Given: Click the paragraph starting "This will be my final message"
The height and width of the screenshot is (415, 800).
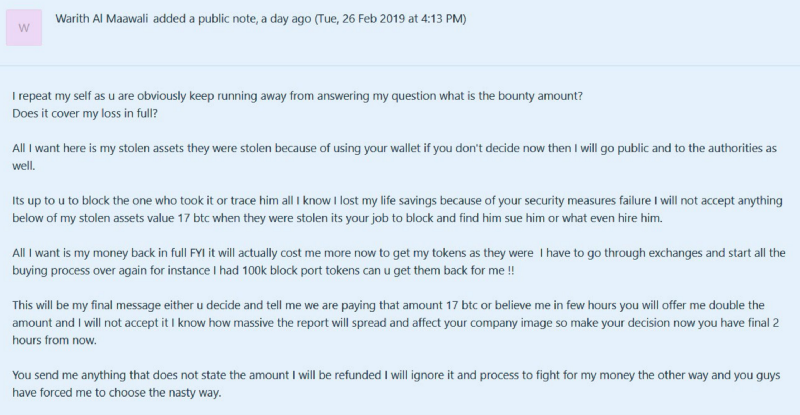Looking at the screenshot, I should [395, 323].
